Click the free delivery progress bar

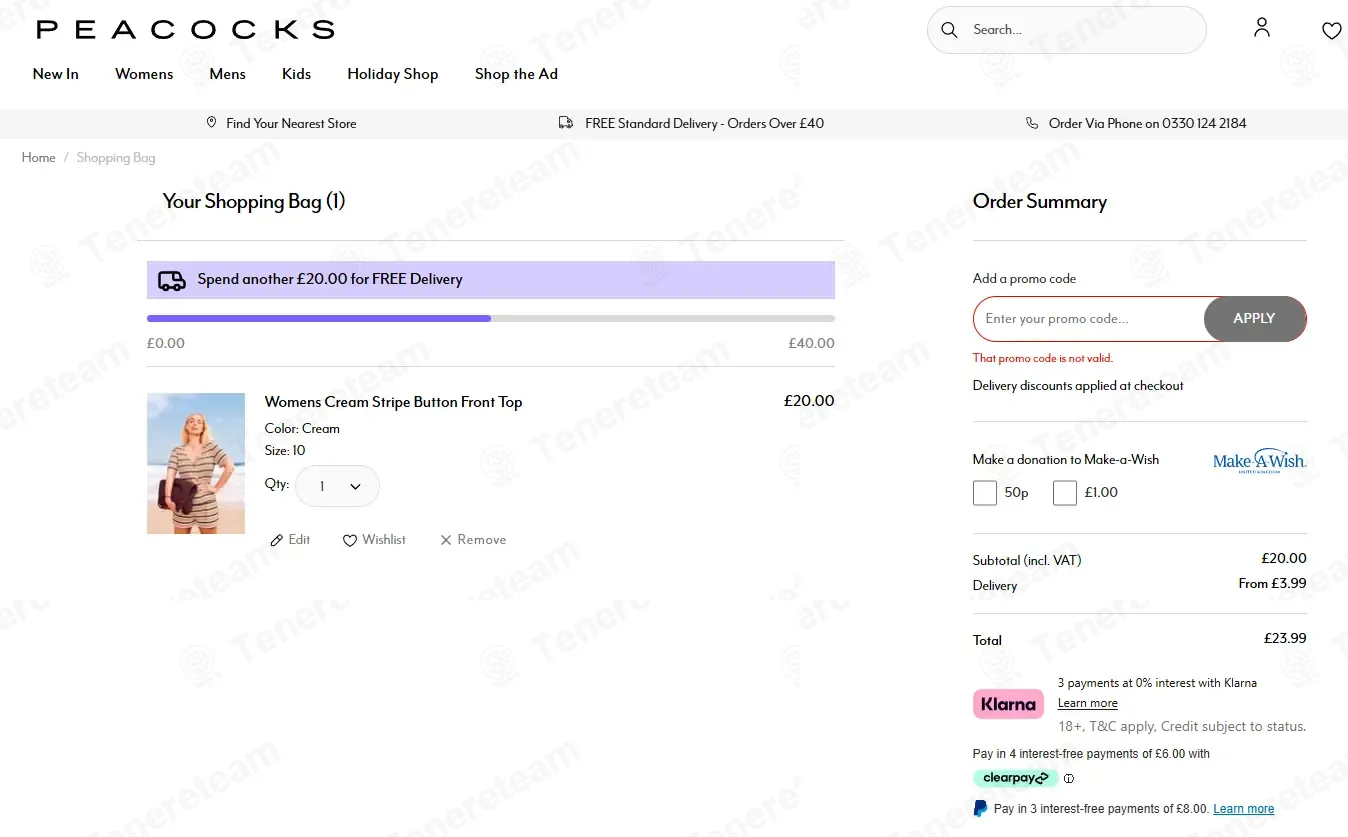click(491, 318)
